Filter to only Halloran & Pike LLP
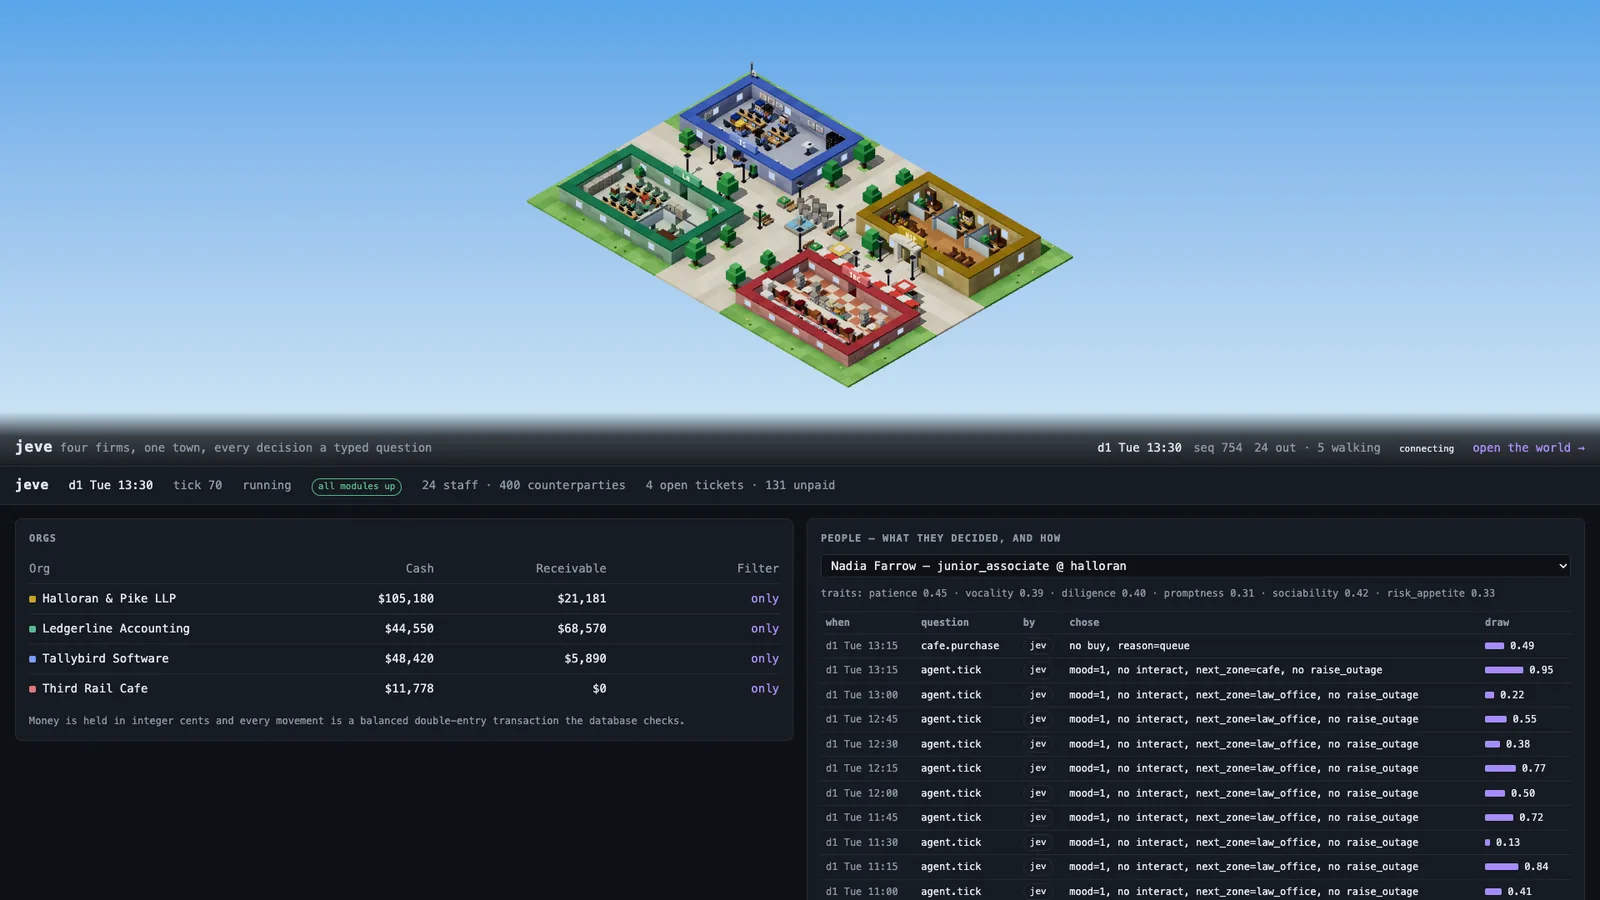 pos(764,599)
